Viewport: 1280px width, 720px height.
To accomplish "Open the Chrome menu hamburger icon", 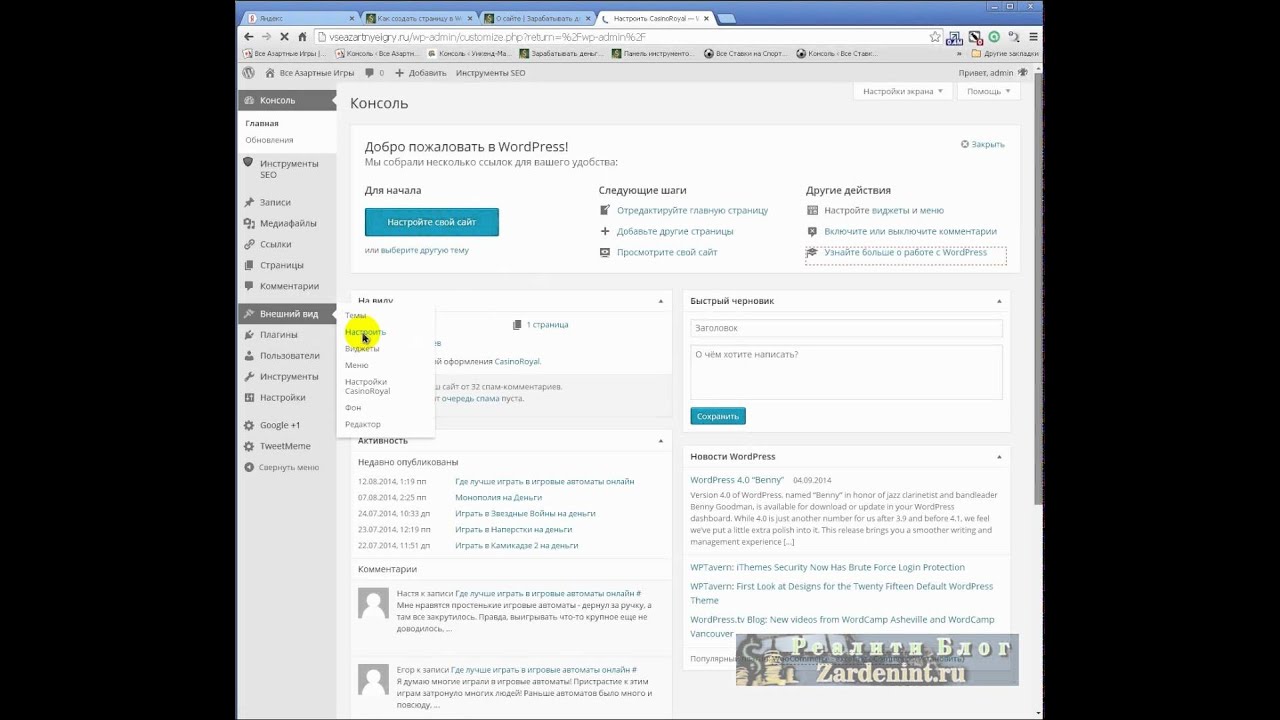I will pos(1033,37).
